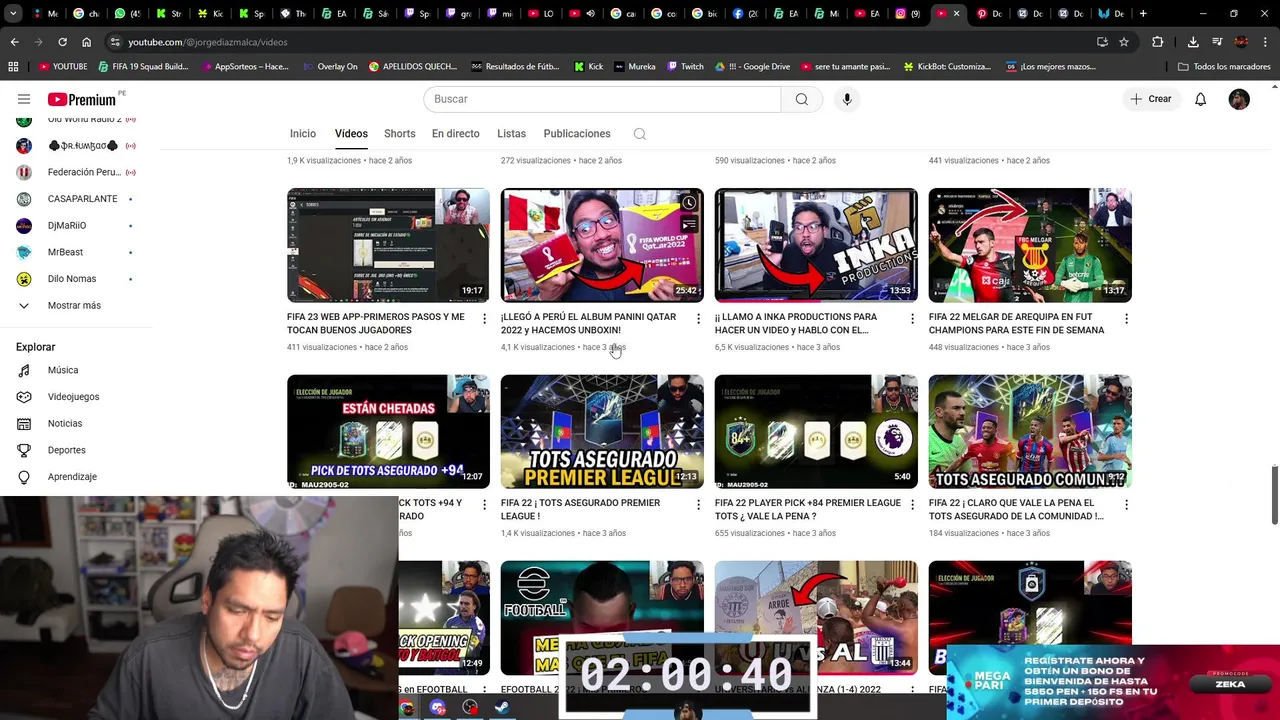Open the Chrome profile avatar
The width and height of the screenshot is (1280, 720).
tap(1241, 42)
